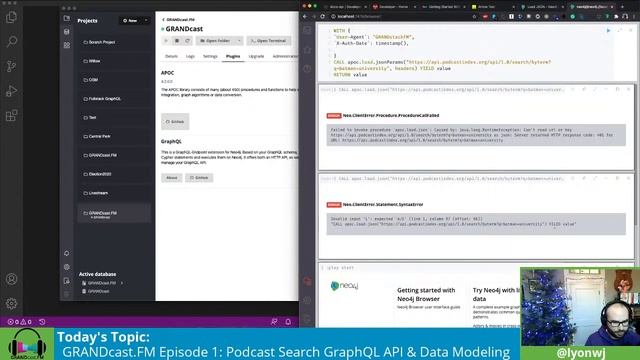640x360 pixels.
Task: Select the Central Park project
Action: coord(114,136)
